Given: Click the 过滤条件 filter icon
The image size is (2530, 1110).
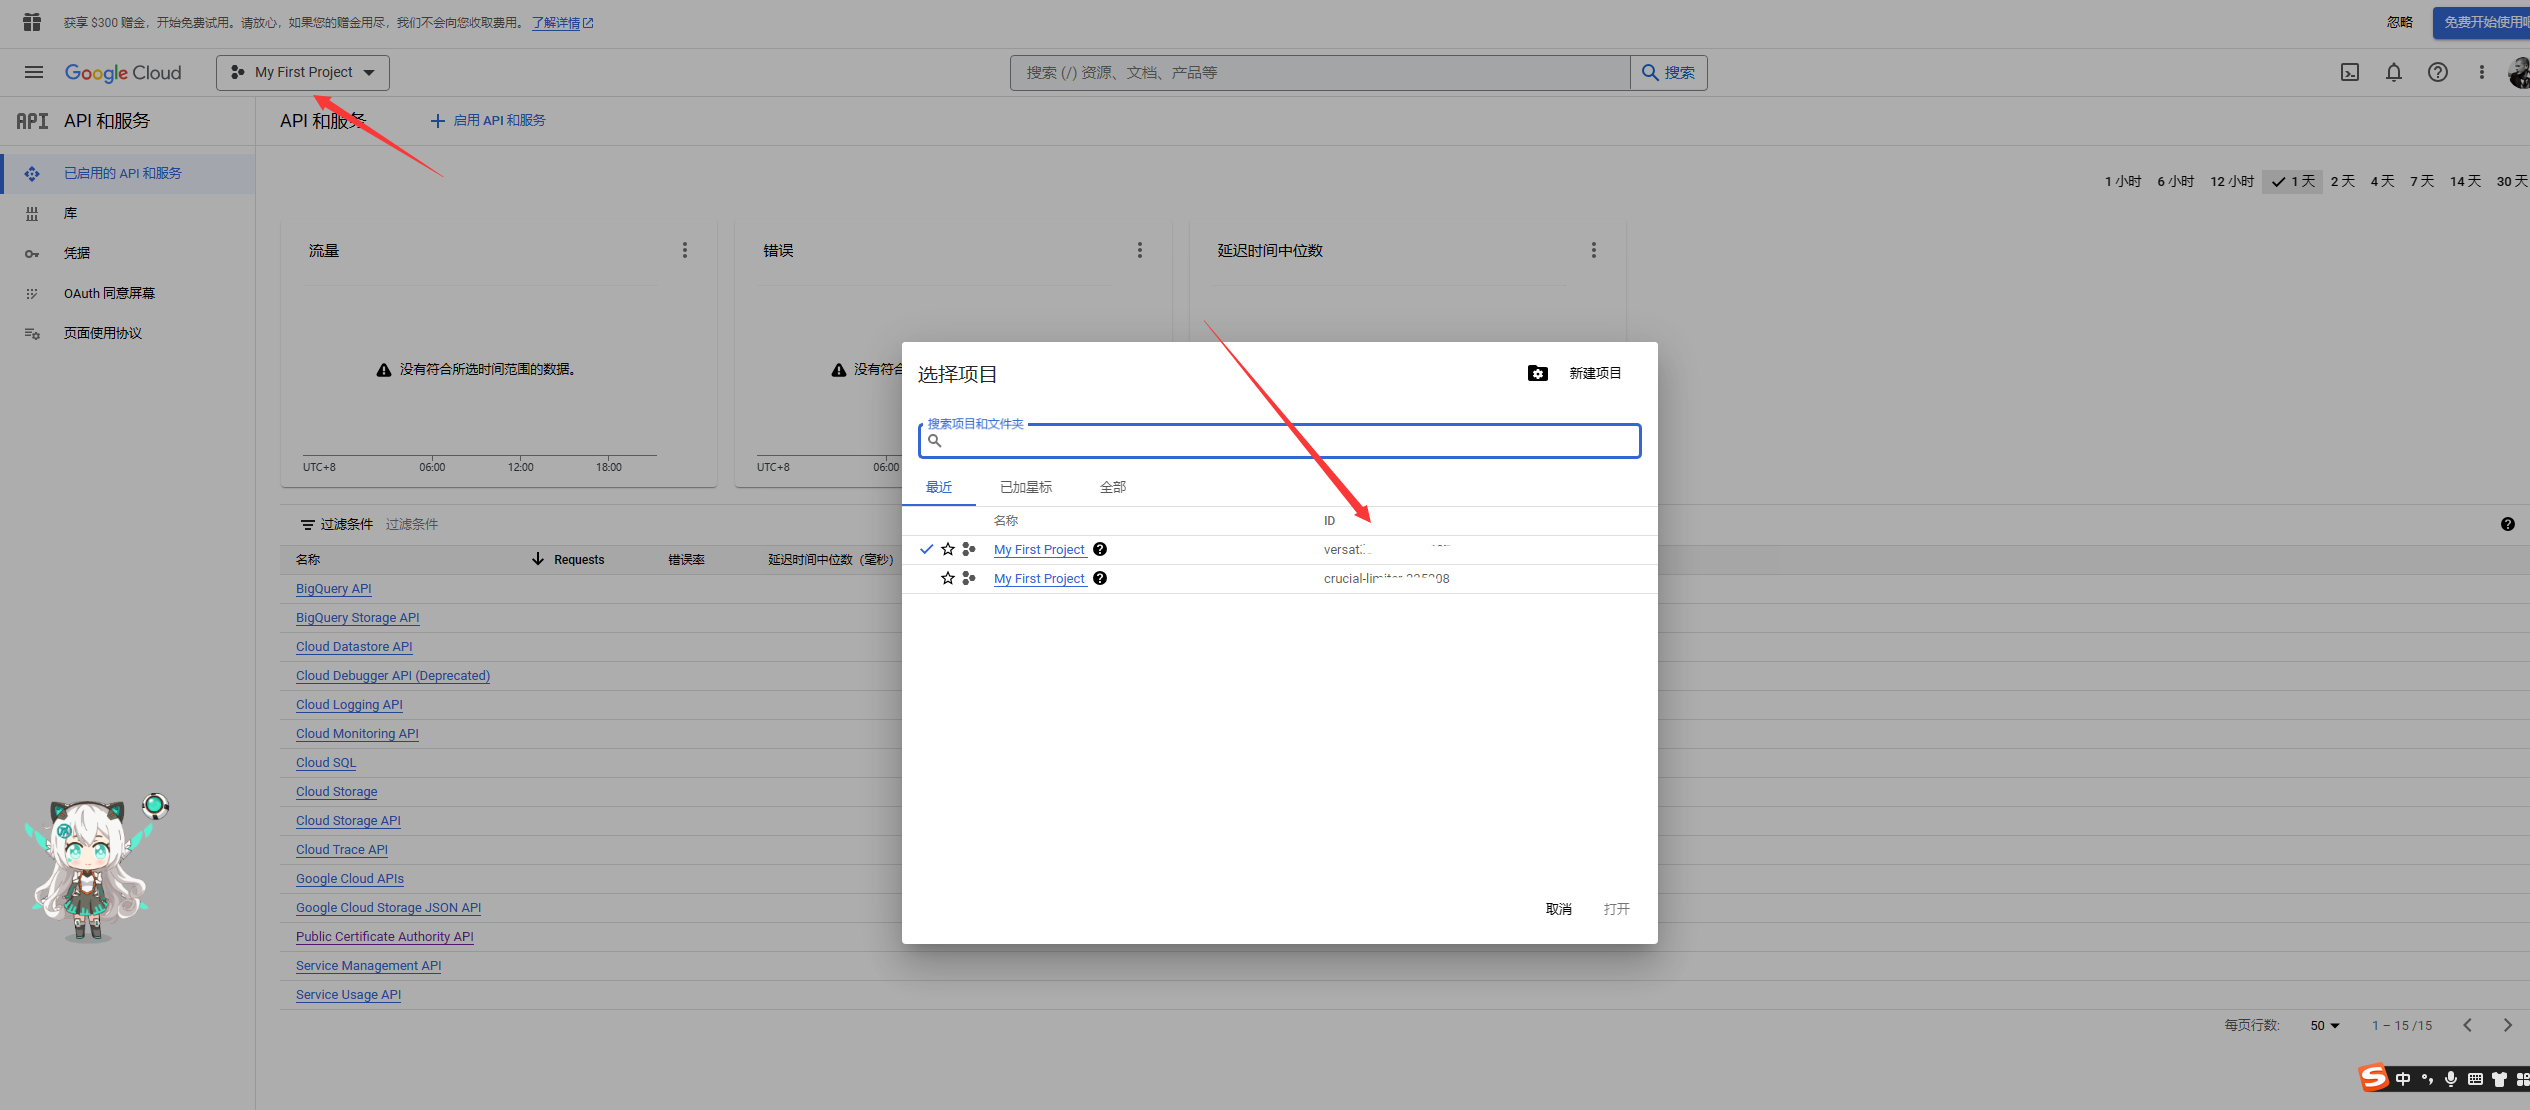Looking at the screenshot, I should (308, 524).
